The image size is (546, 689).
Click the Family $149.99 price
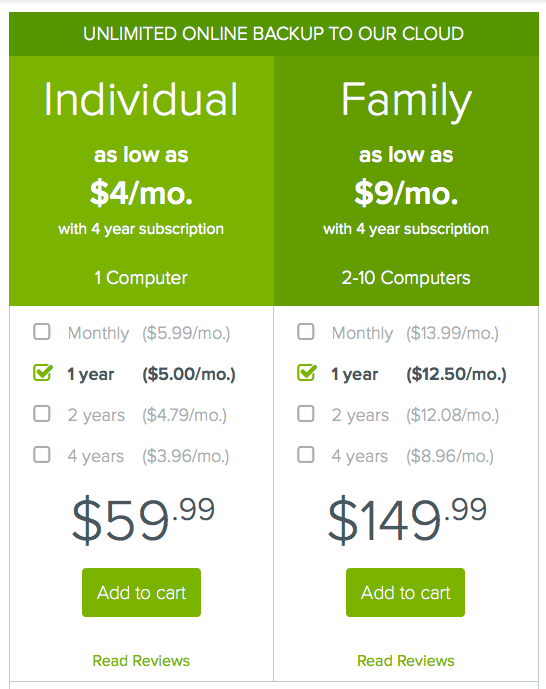point(408,519)
